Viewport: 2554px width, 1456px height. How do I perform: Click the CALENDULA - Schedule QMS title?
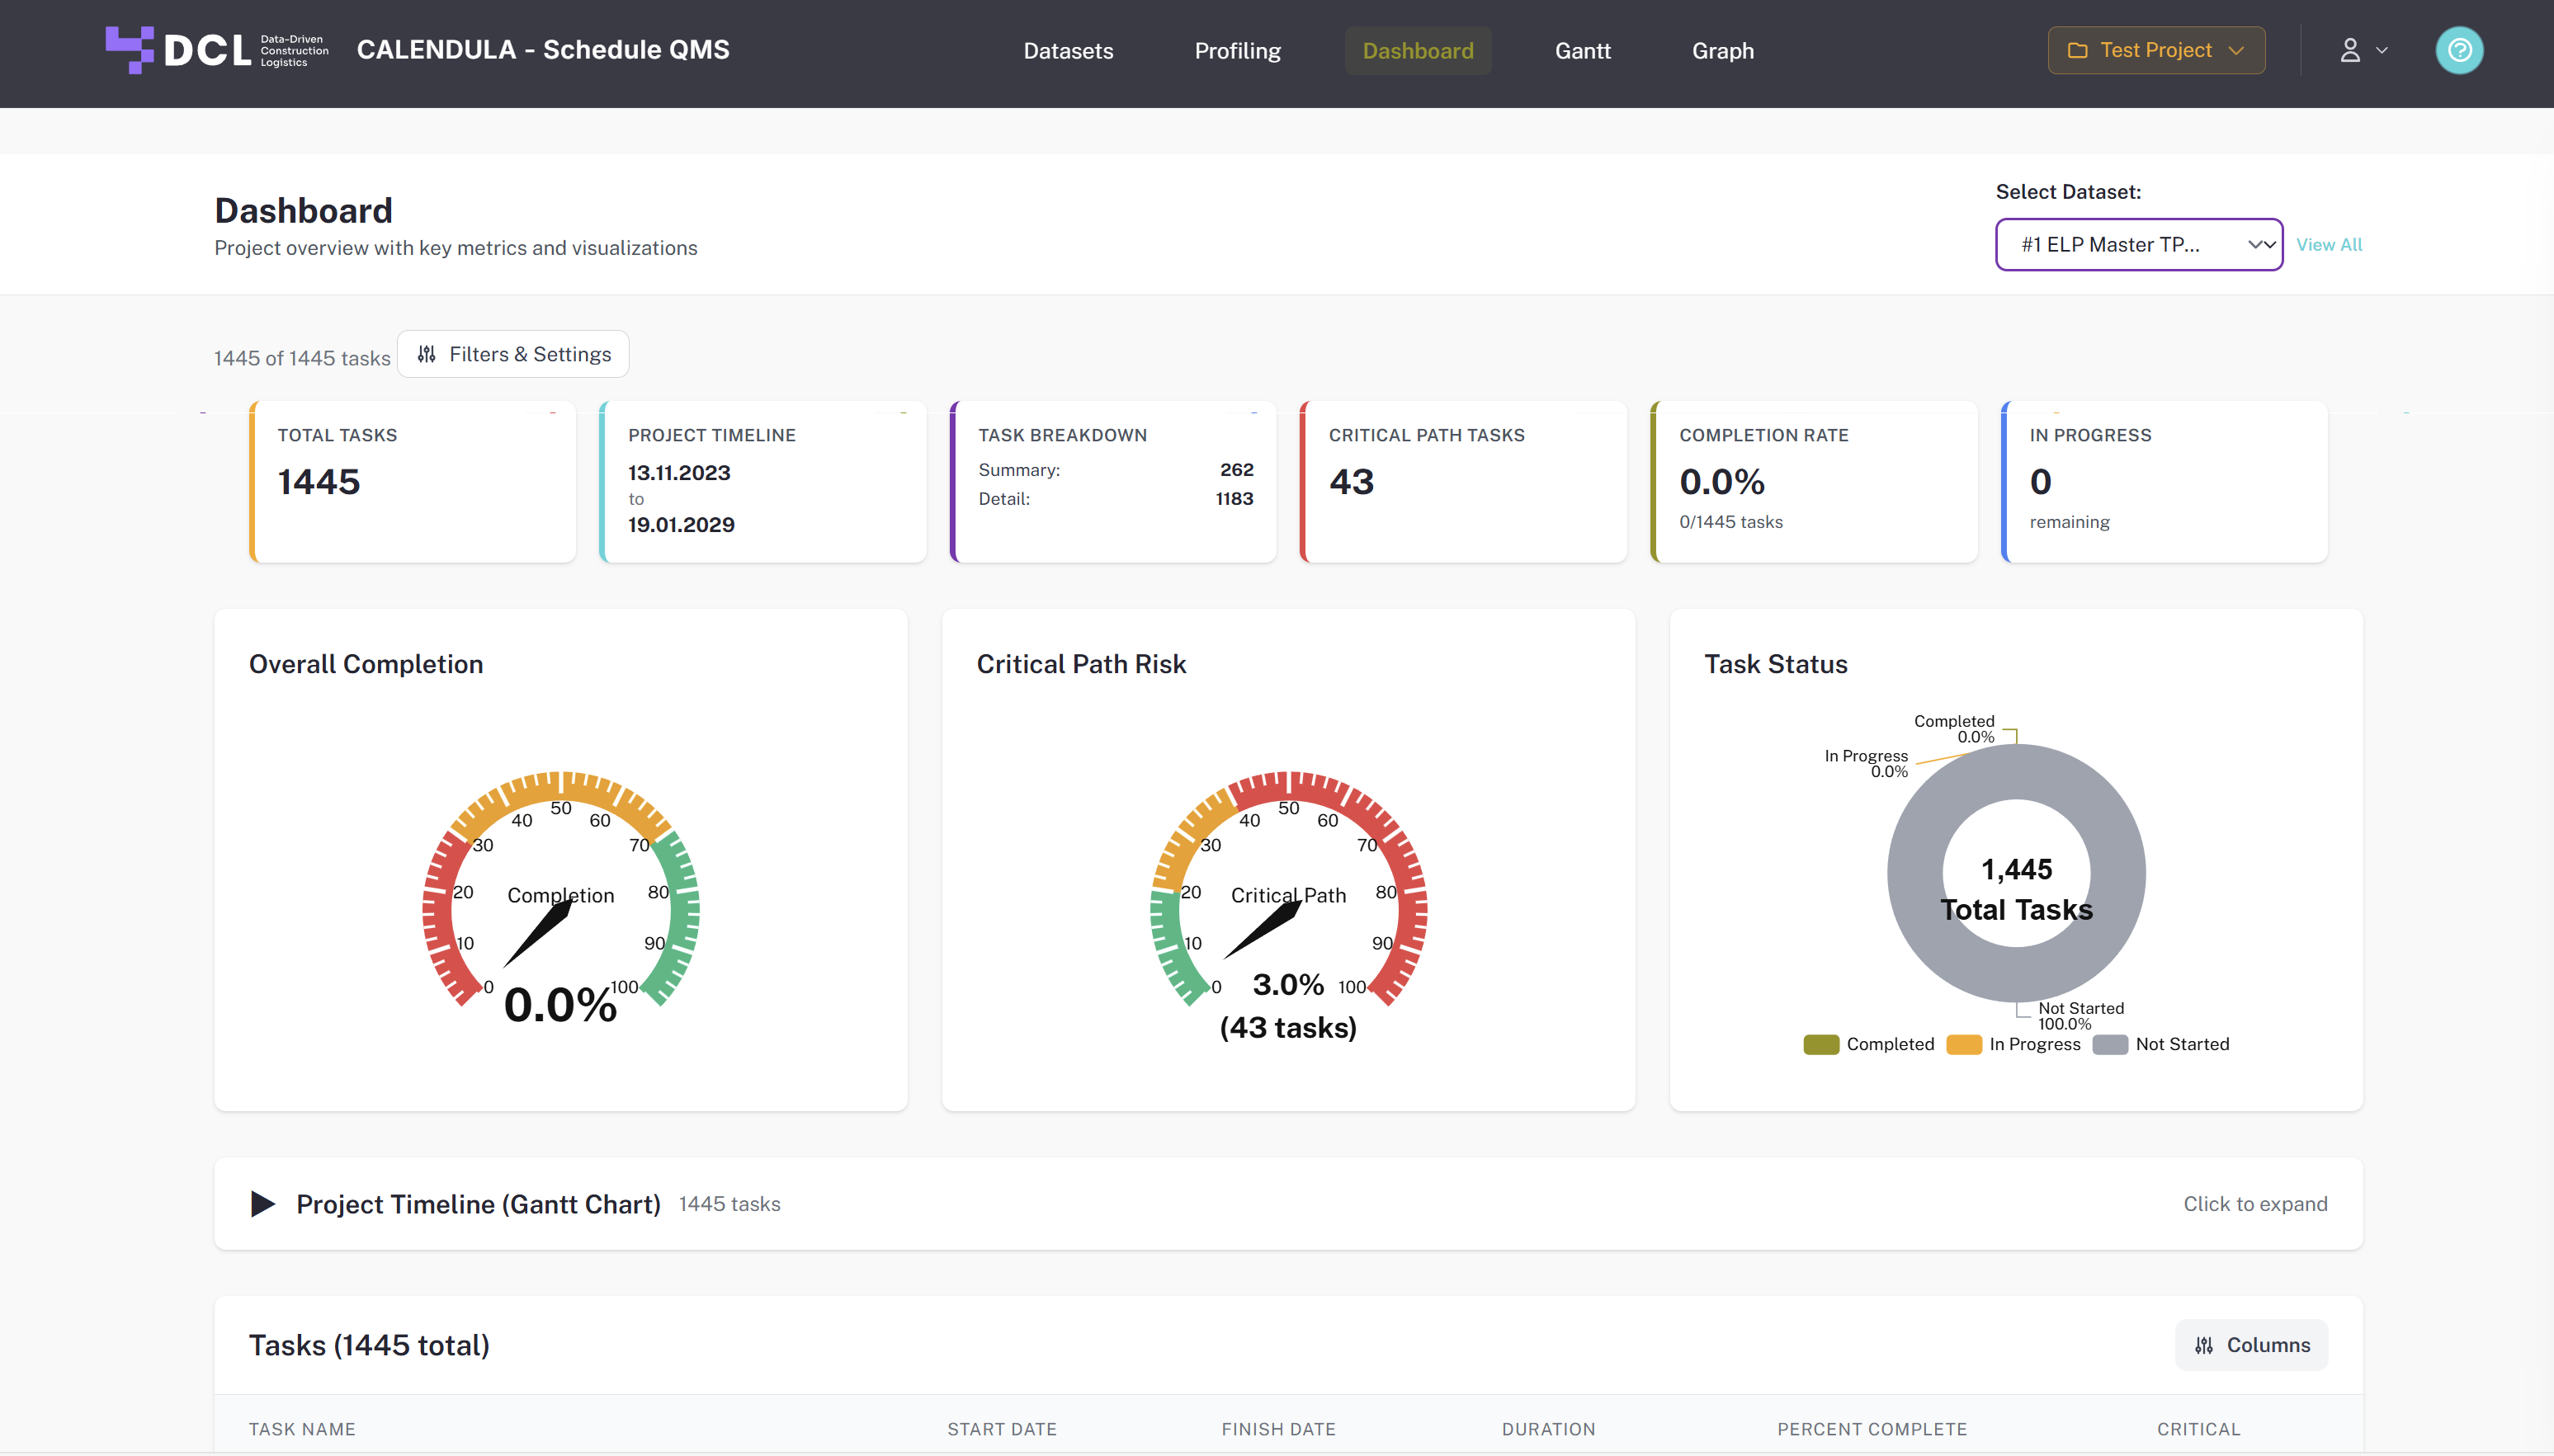pyautogui.click(x=543, y=50)
